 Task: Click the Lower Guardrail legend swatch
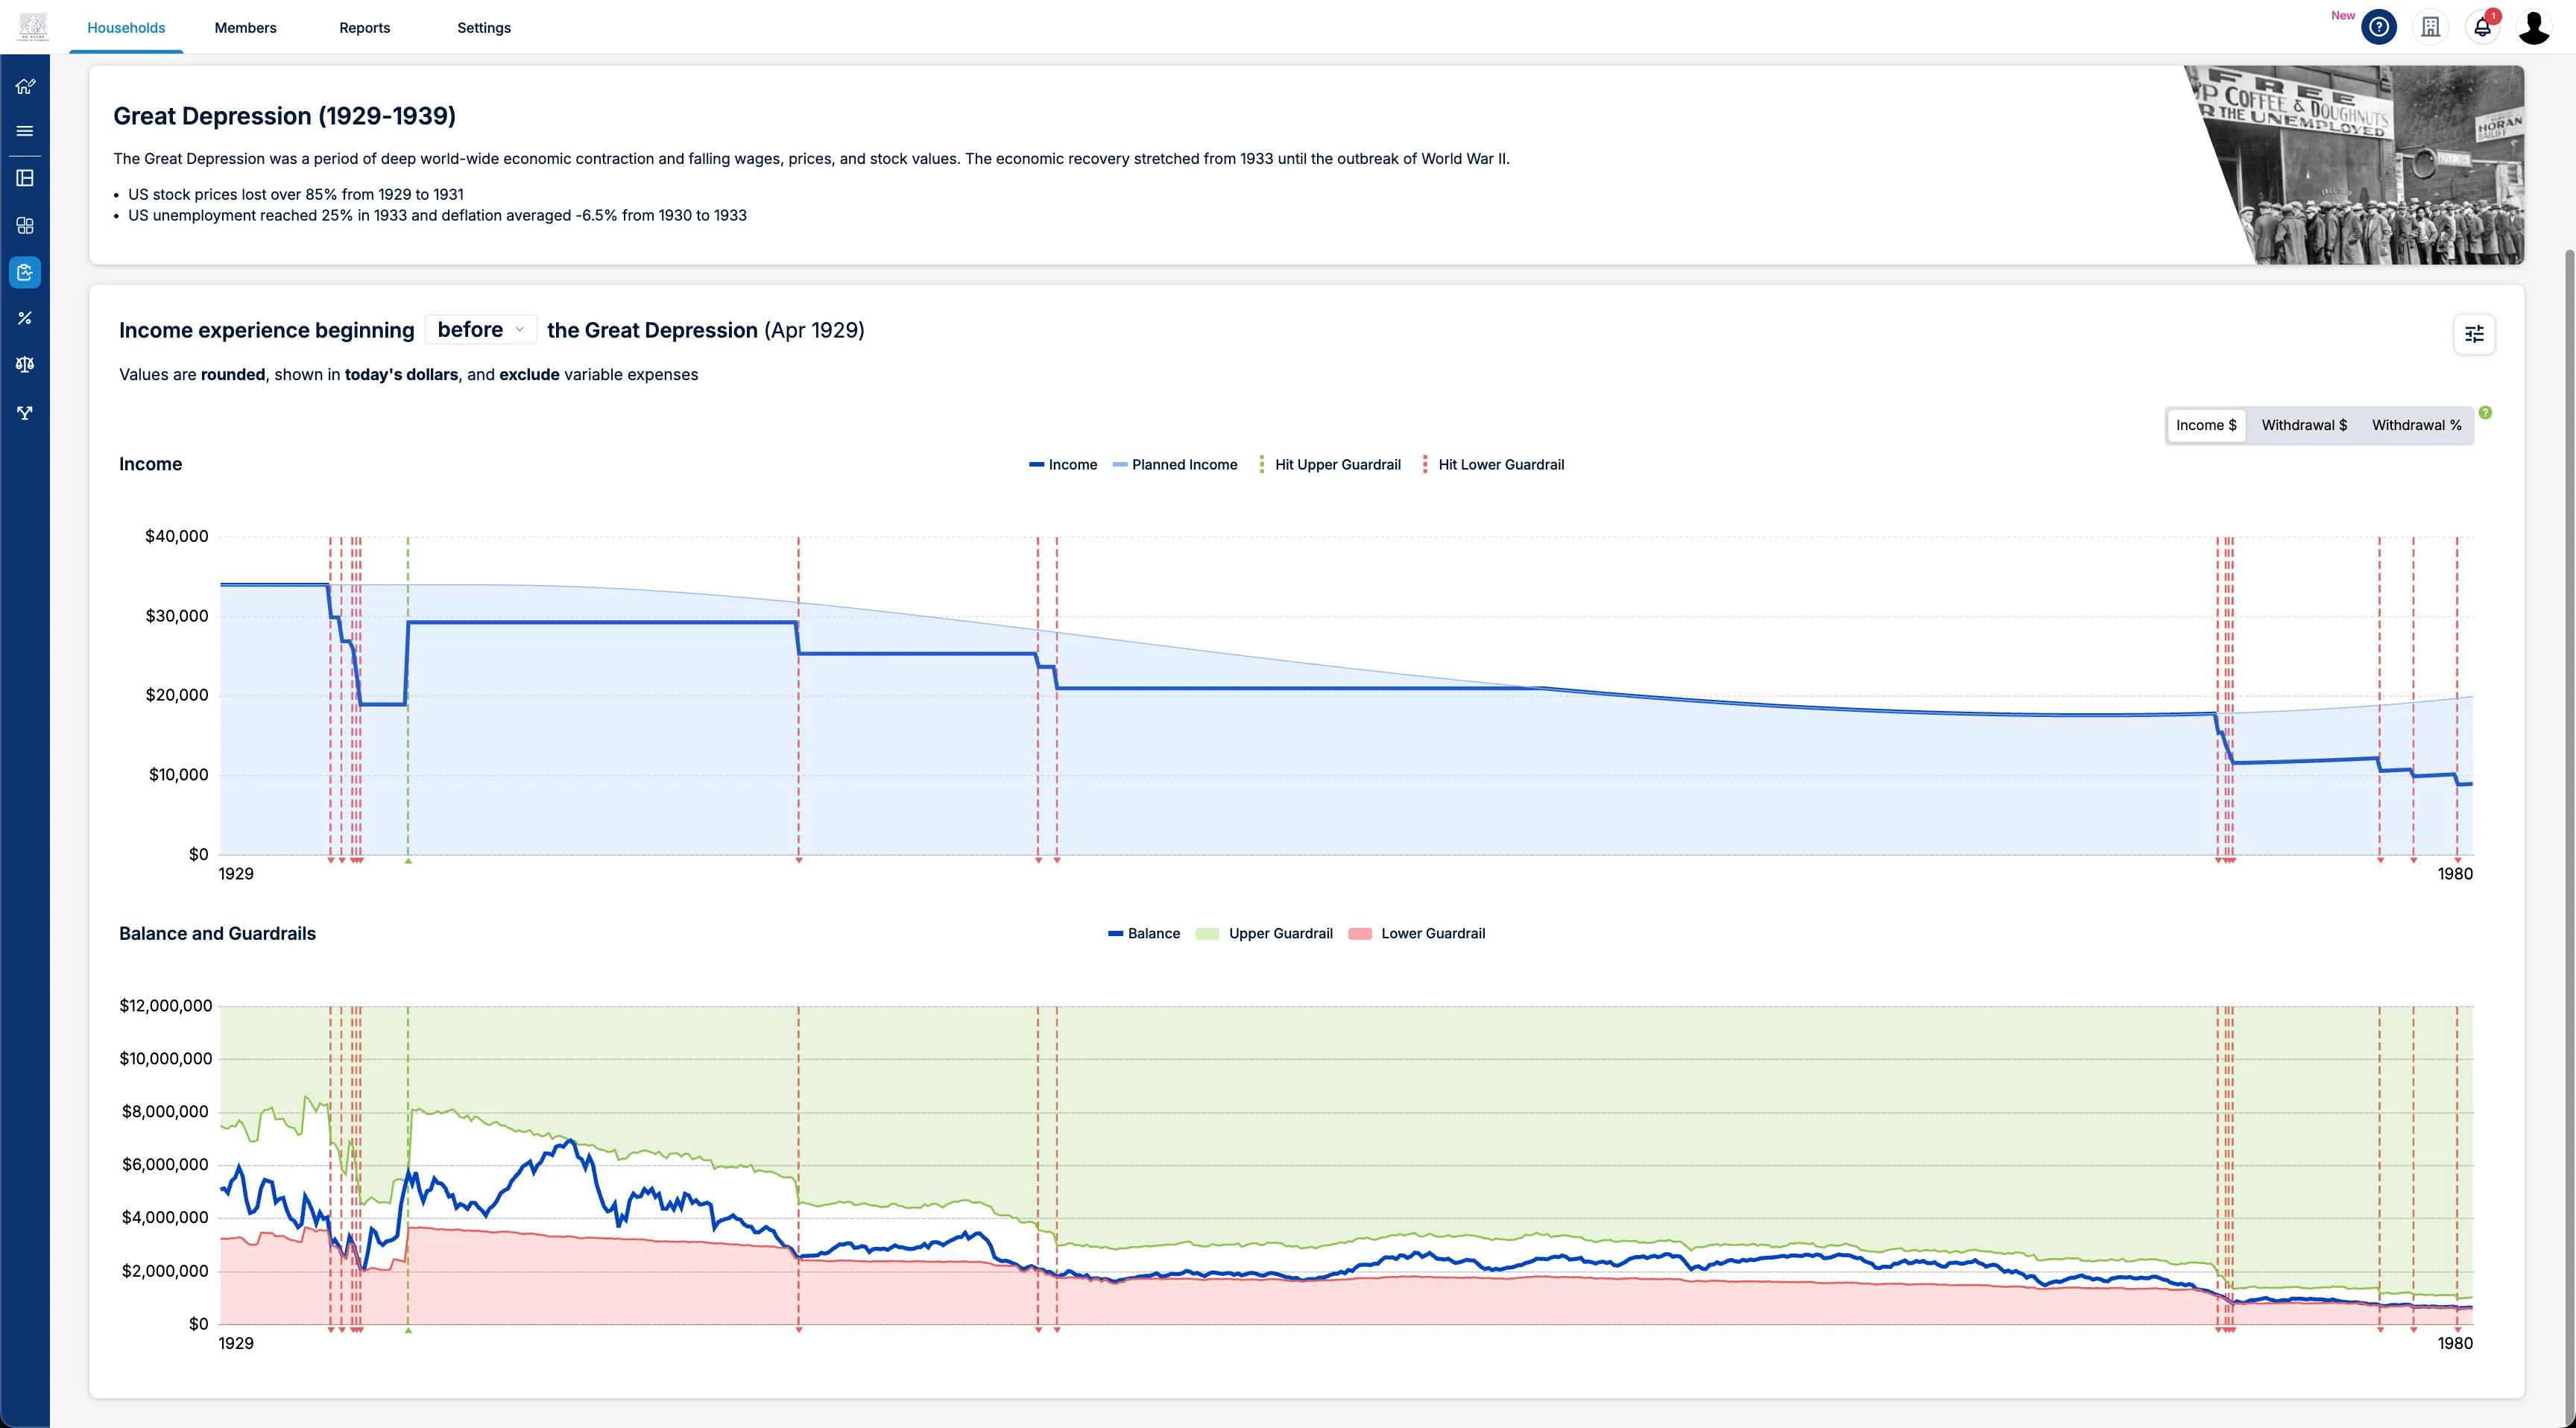[1360, 934]
